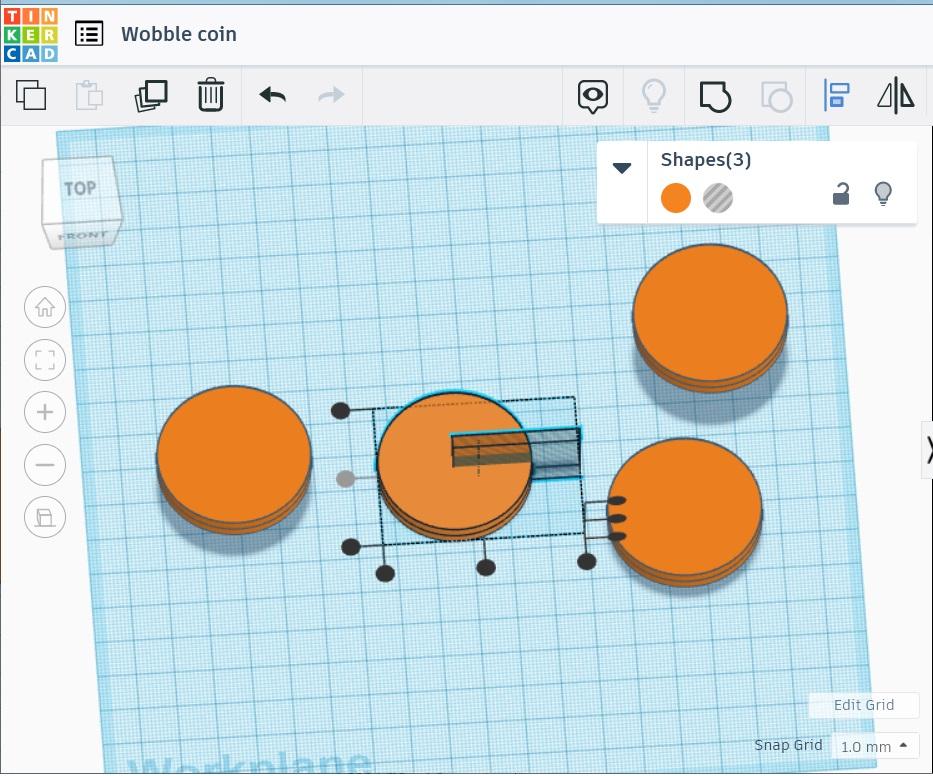933x776 pixels.
Task: Click the gray midpoint handle left of selection
Action: click(345, 479)
